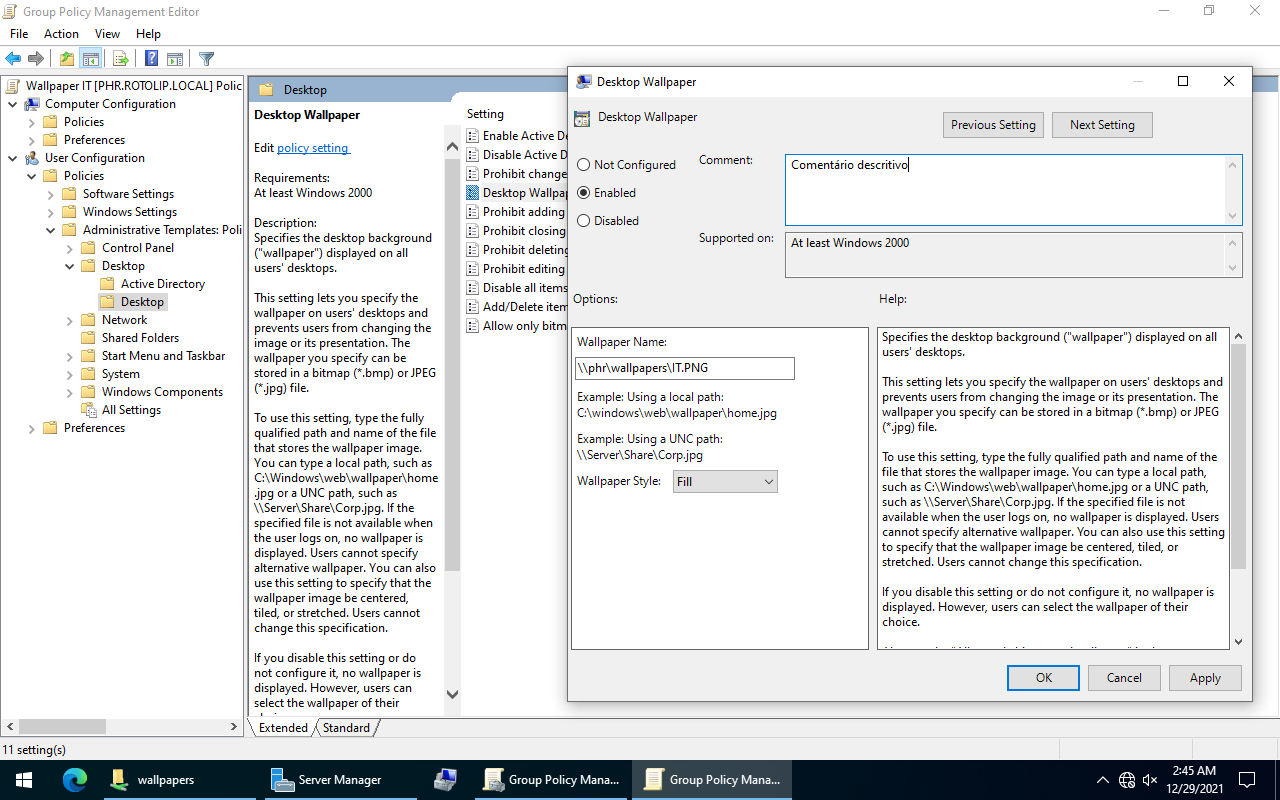Open the Wallpaper Style dropdown
Image resolution: width=1280 pixels, height=800 pixels.
coord(725,482)
